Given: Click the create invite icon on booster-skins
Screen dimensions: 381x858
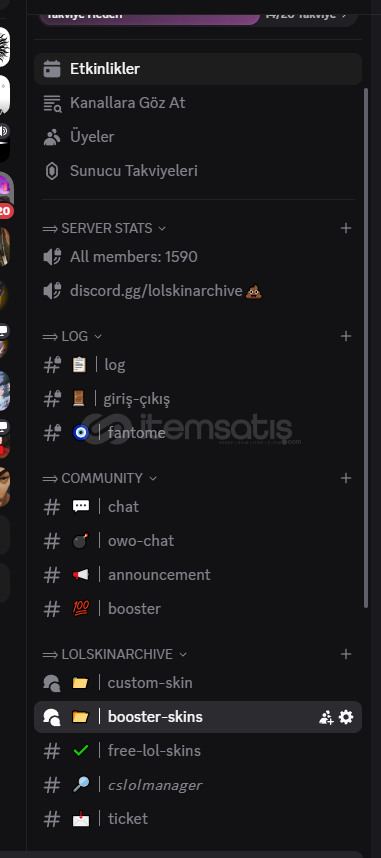Looking at the screenshot, I should point(326,717).
